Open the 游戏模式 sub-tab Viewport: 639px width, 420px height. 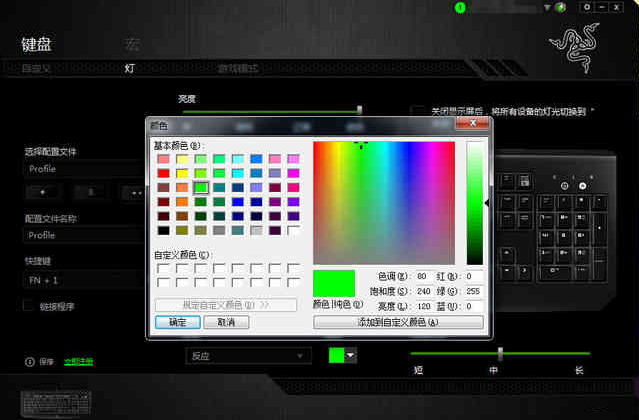point(239,69)
